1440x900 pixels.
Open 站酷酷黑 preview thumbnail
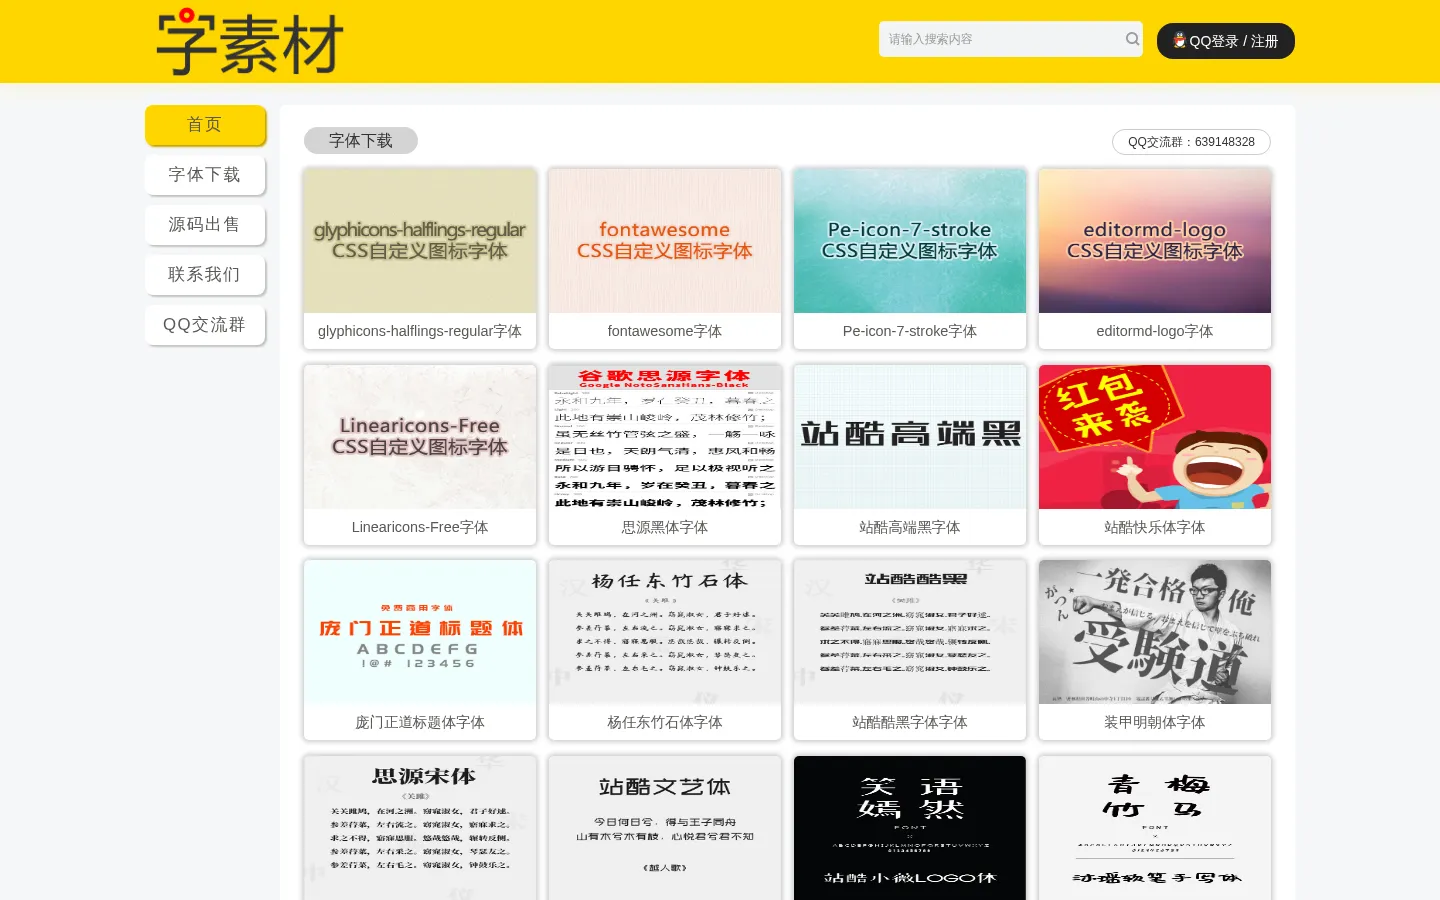tap(910, 632)
